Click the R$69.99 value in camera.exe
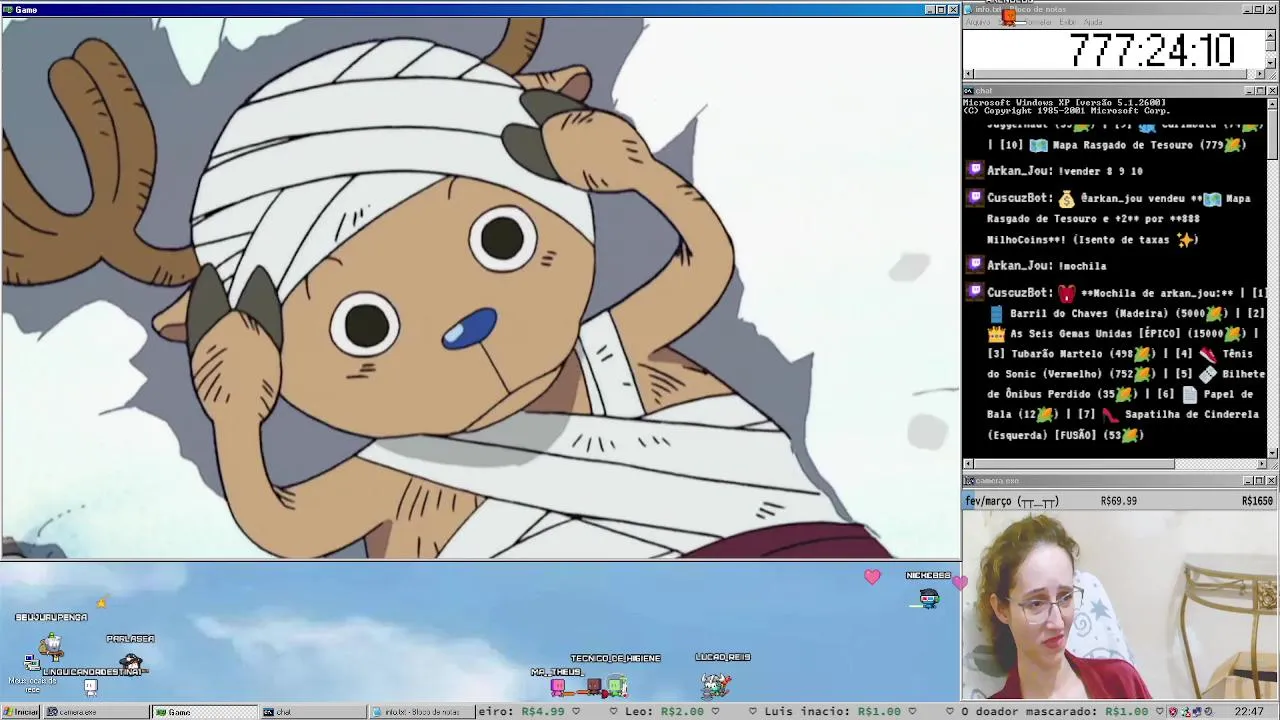This screenshot has height=720, width=1280. tap(1118, 501)
